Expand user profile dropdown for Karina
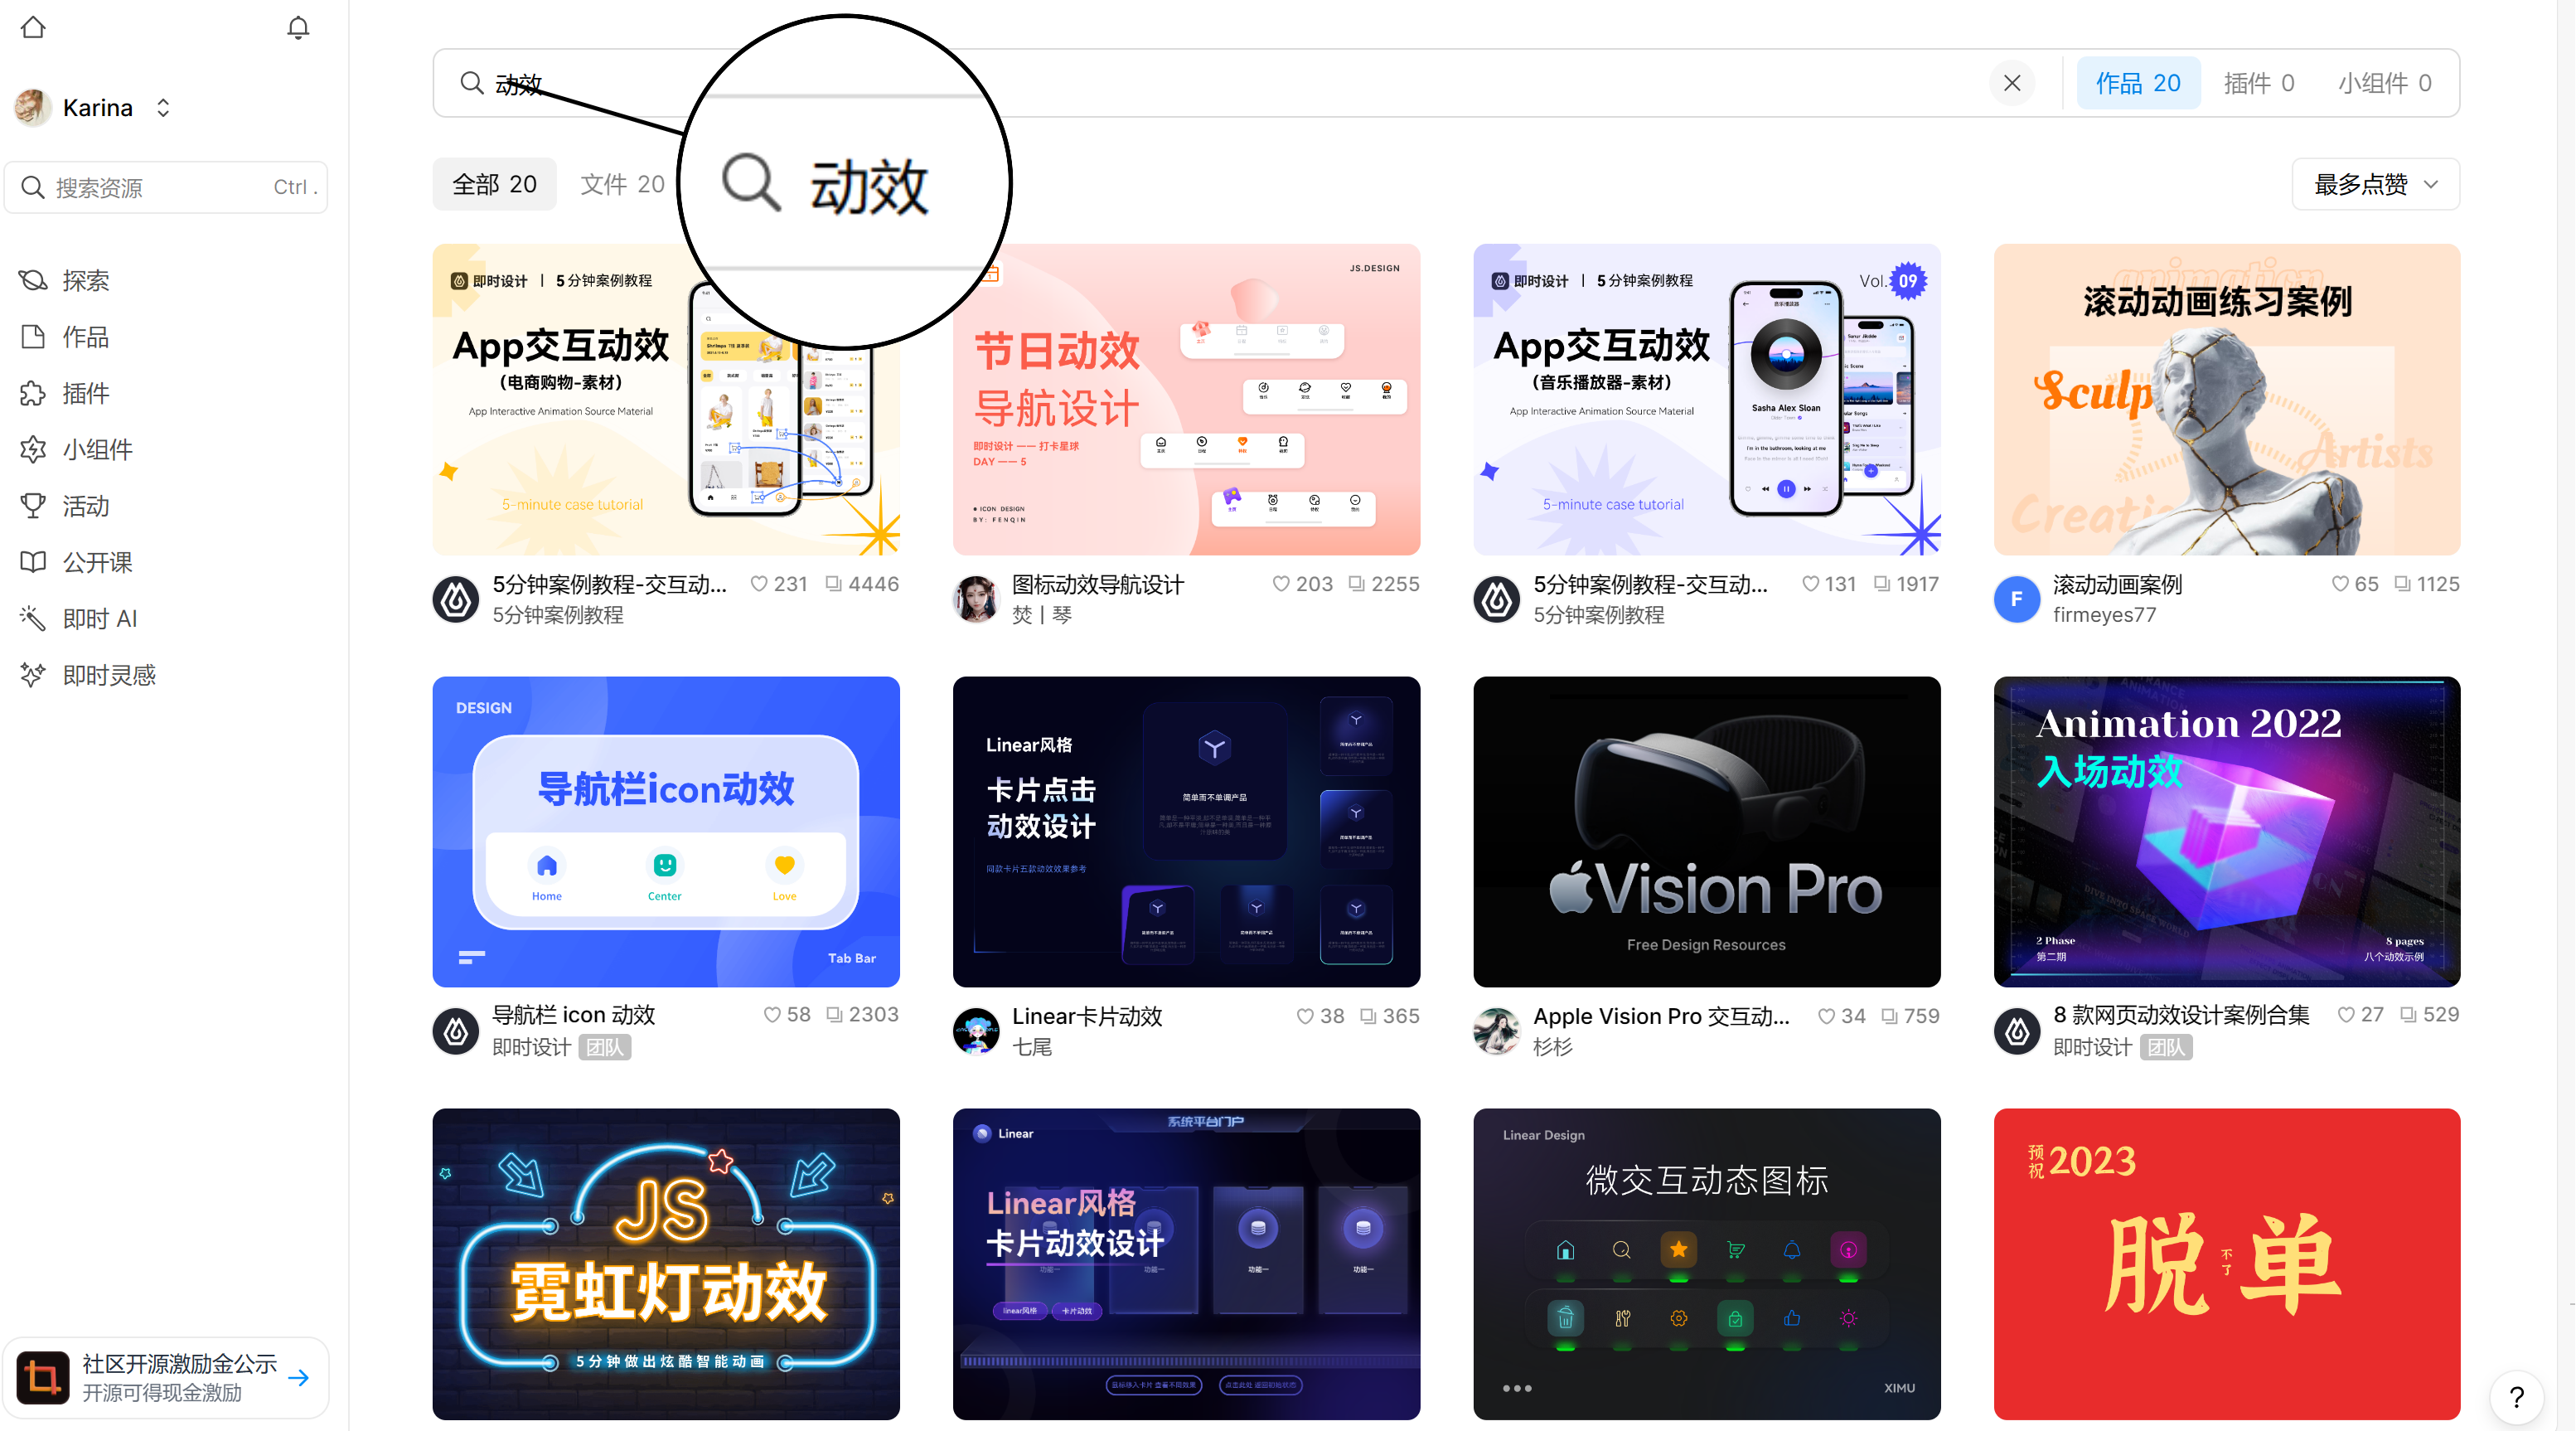2576x1431 pixels. coord(162,108)
